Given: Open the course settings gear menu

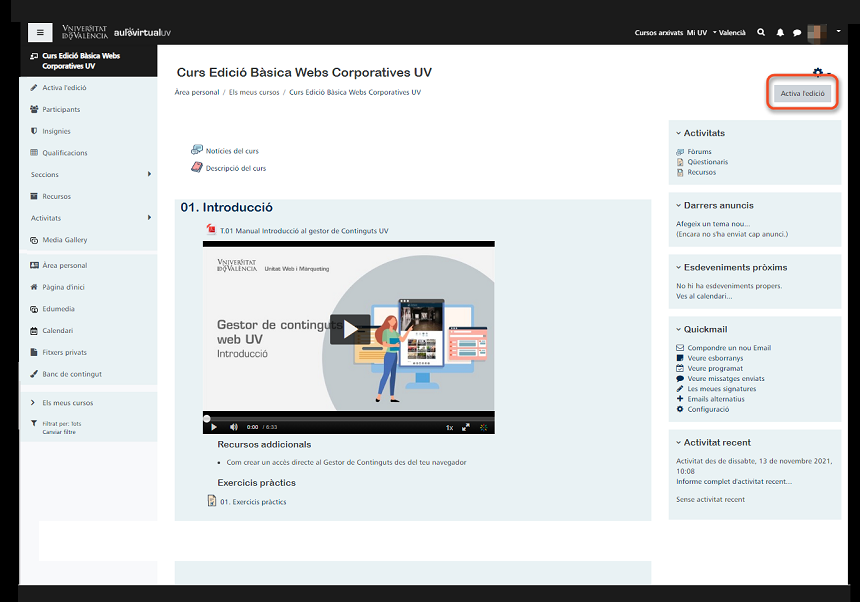Looking at the screenshot, I should [818, 73].
